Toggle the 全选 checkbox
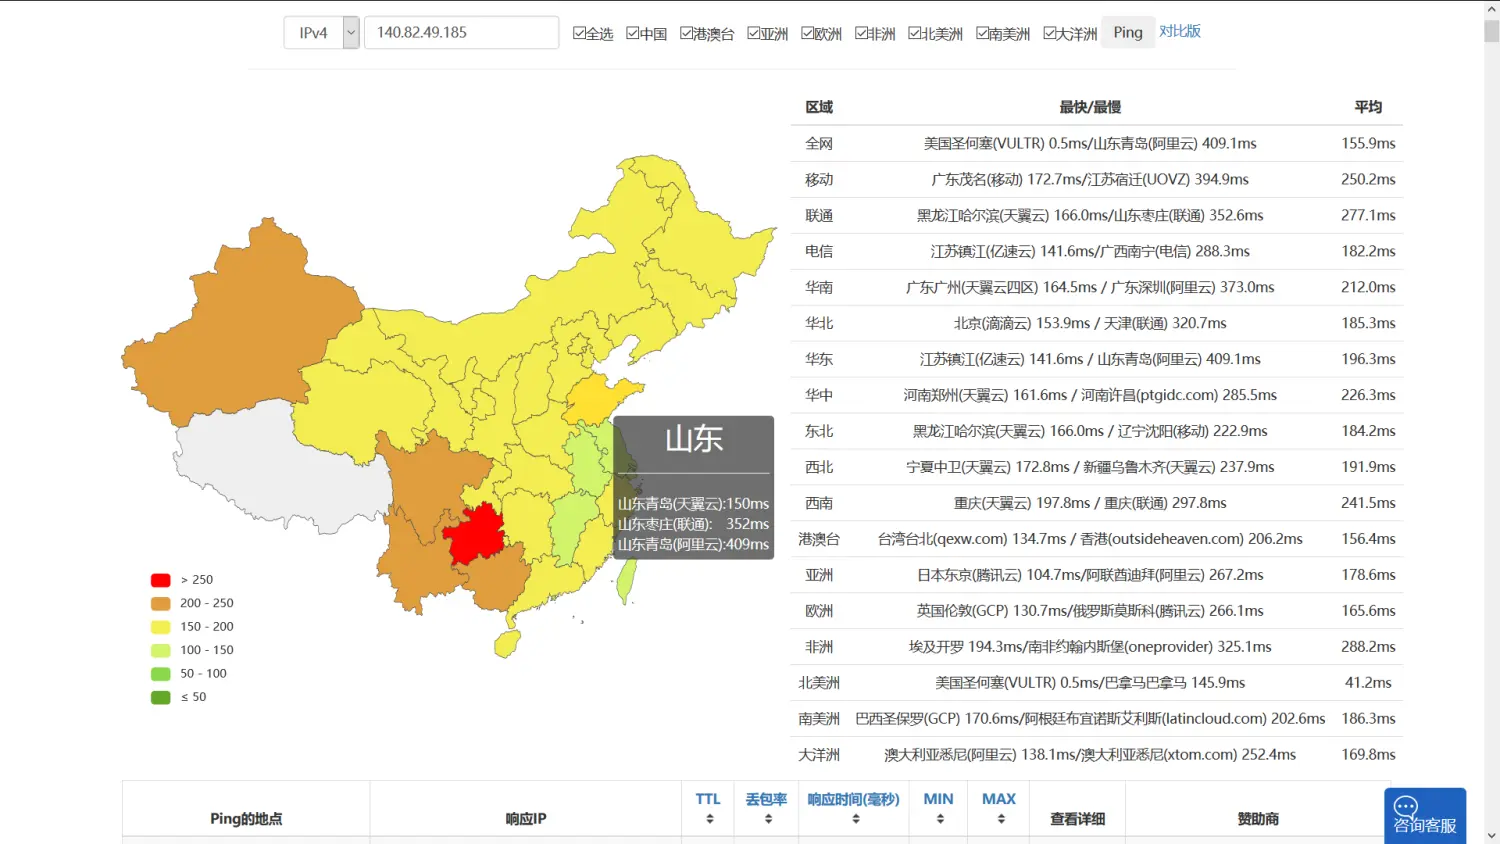This screenshot has width=1500, height=844. (x=579, y=33)
